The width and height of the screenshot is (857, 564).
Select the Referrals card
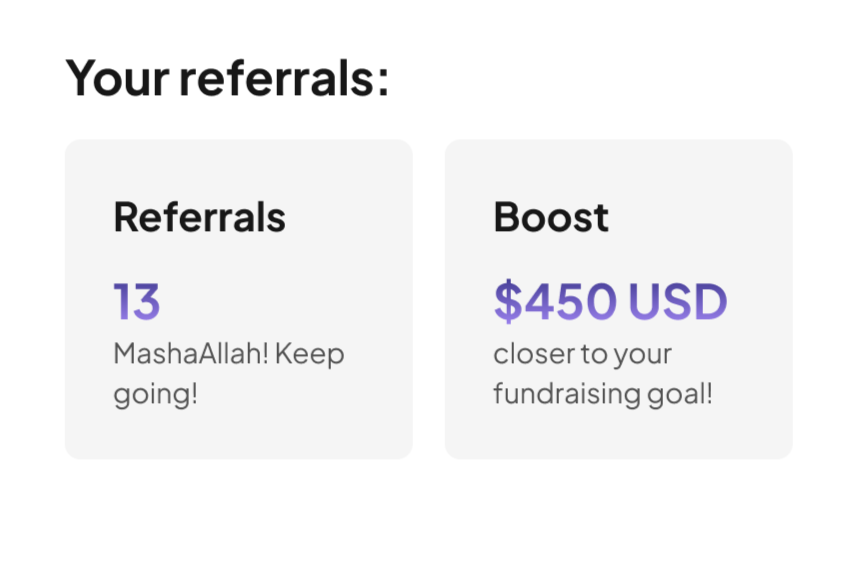[x=239, y=299]
